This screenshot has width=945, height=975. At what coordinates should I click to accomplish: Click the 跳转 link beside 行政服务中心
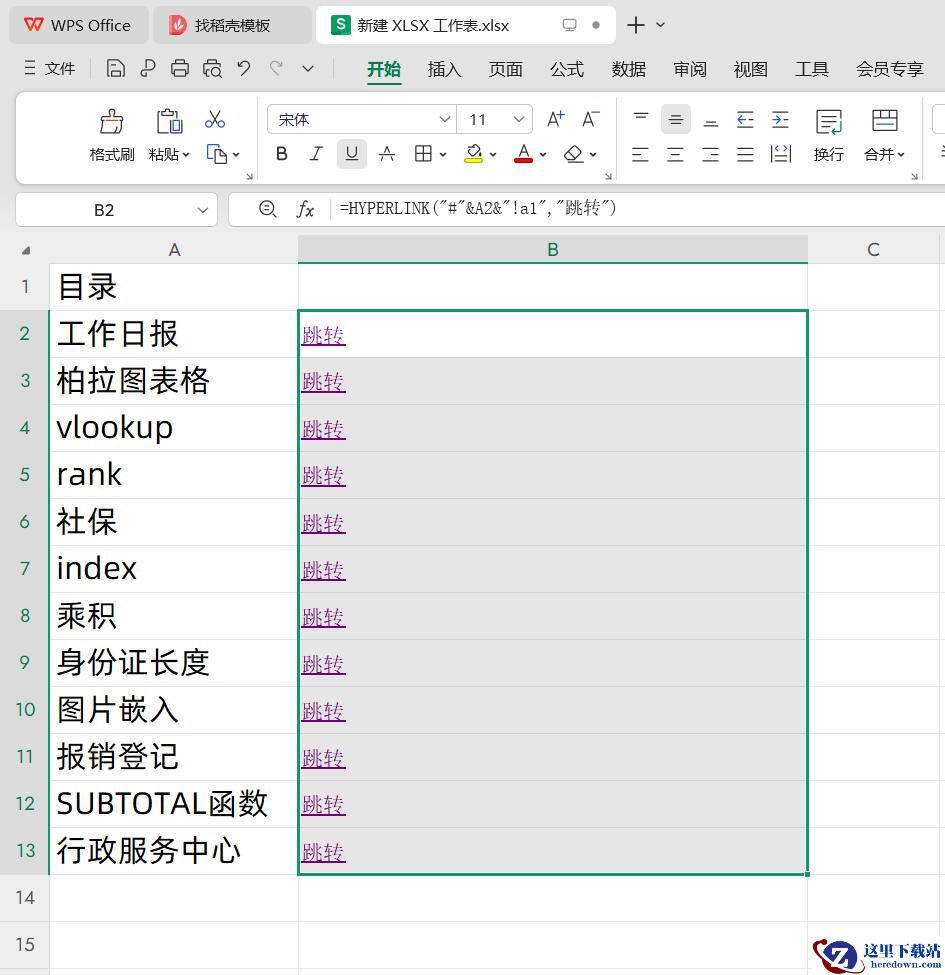[x=323, y=852]
